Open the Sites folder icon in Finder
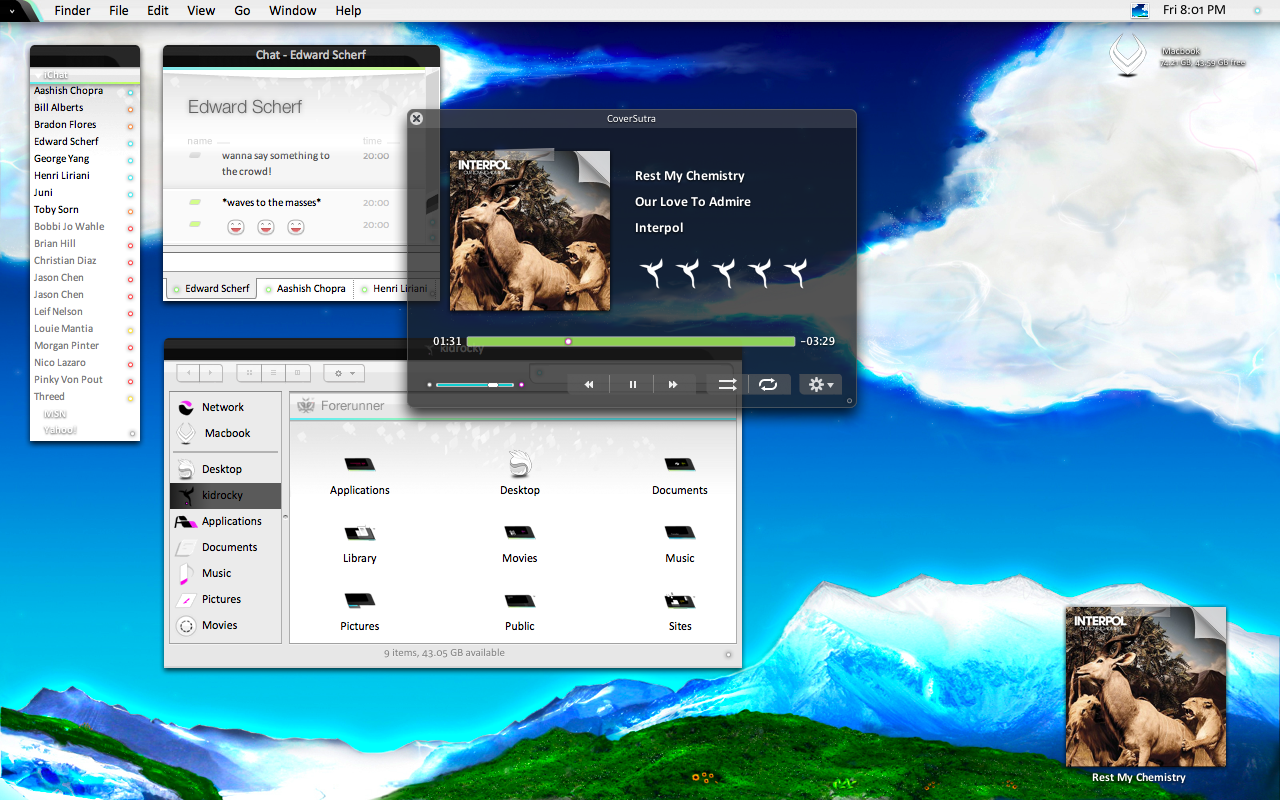The image size is (1280, 800). (680, 601)
